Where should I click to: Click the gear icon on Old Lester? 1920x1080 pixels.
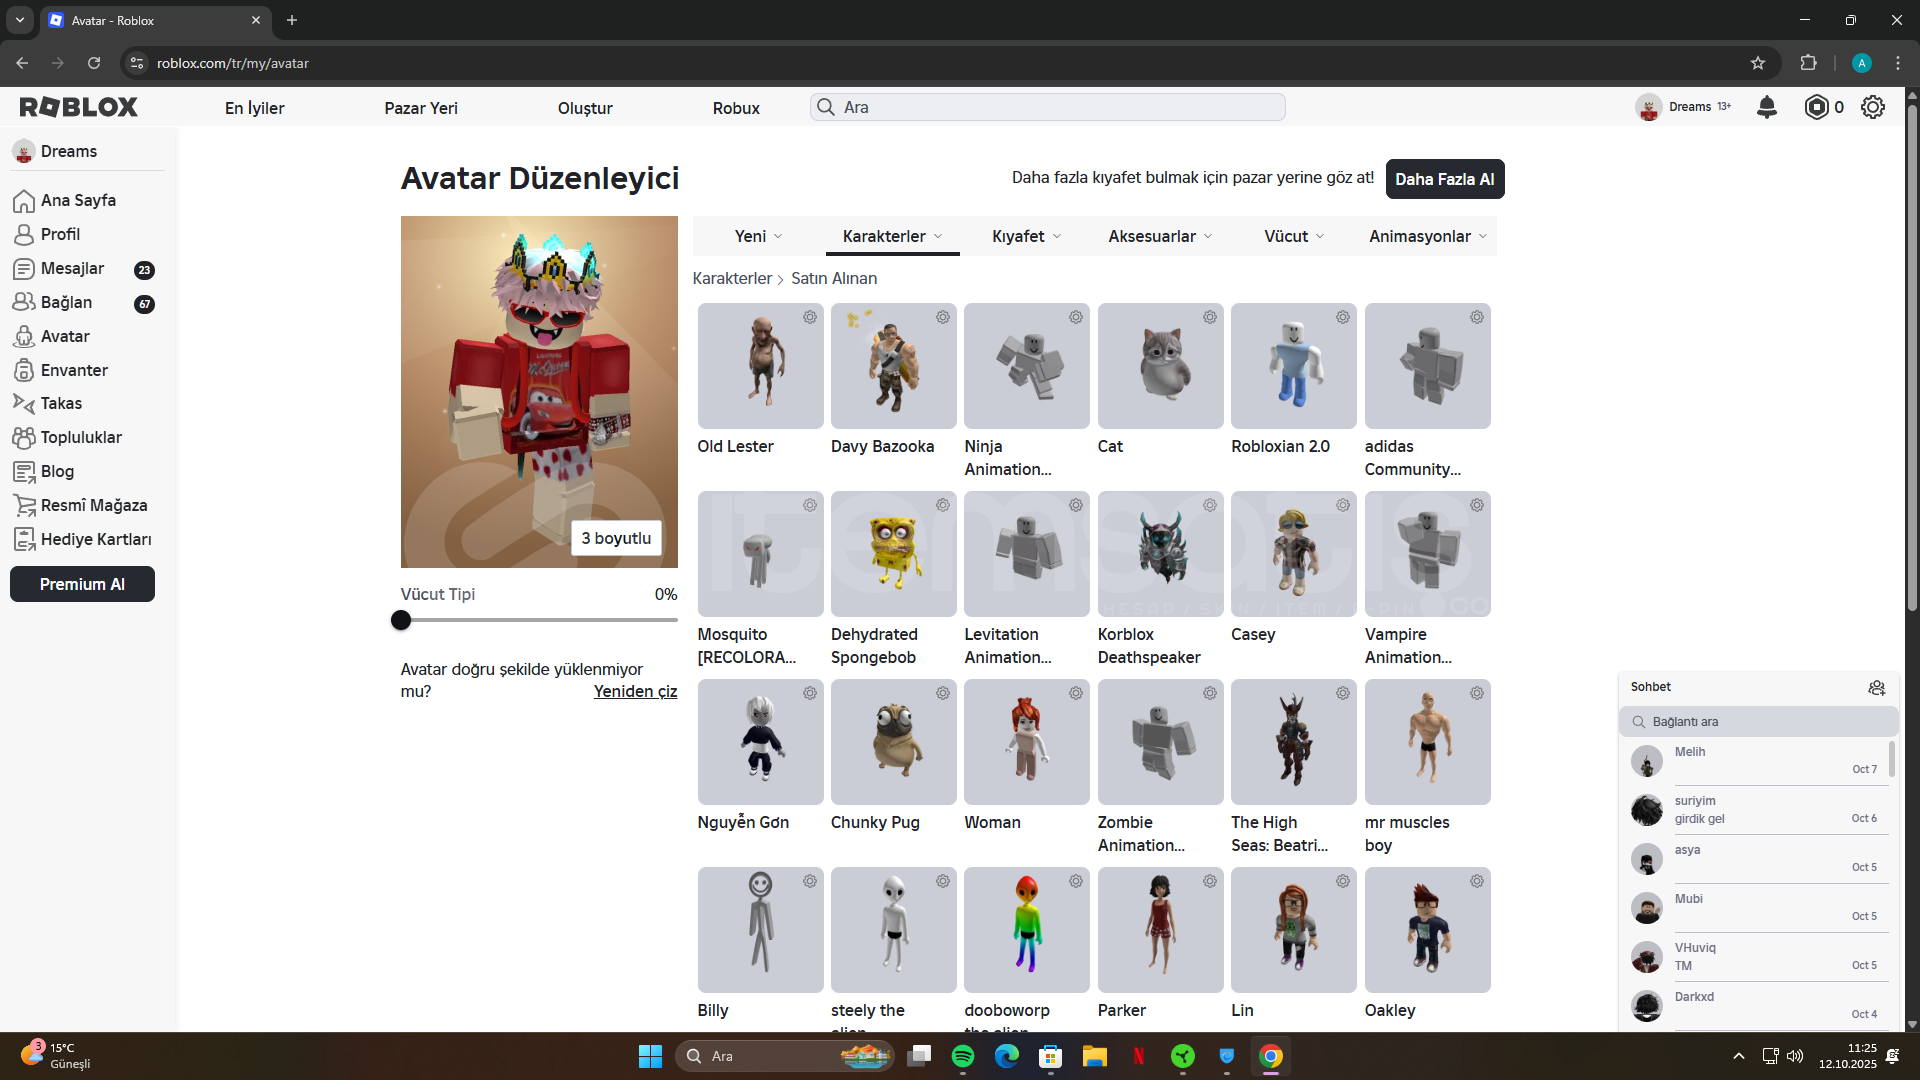coord(809,317)
